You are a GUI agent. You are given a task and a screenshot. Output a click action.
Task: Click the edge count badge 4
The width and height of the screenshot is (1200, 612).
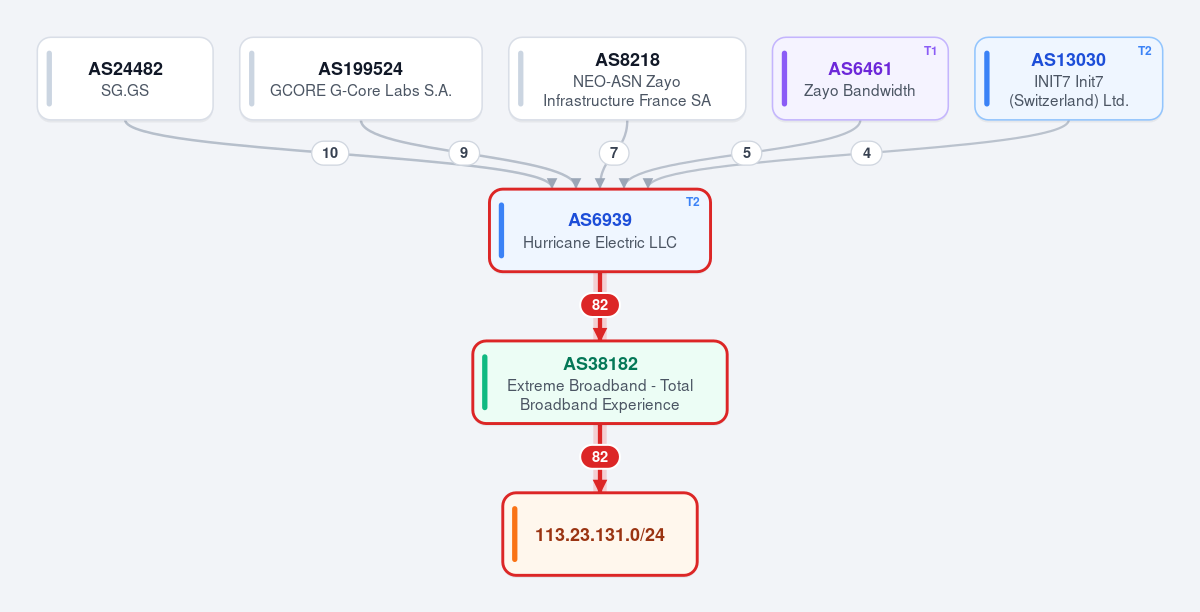(866, 153)
